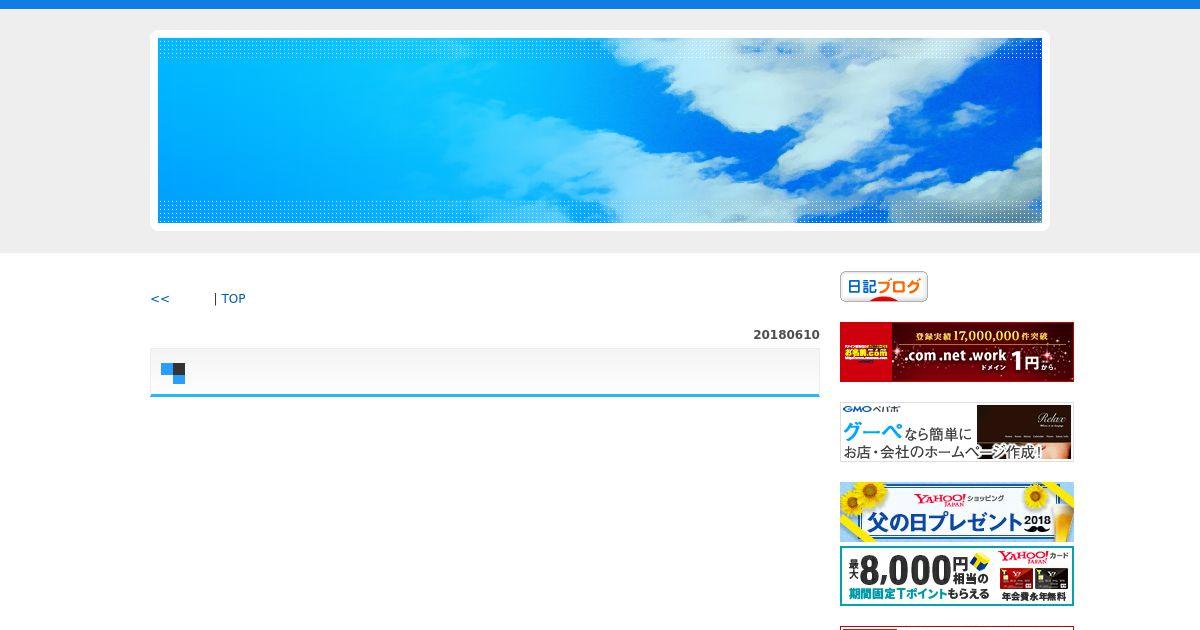Open the GMOペパボ グーペ homepage banner
The image size is (1200, 630).
957,432
